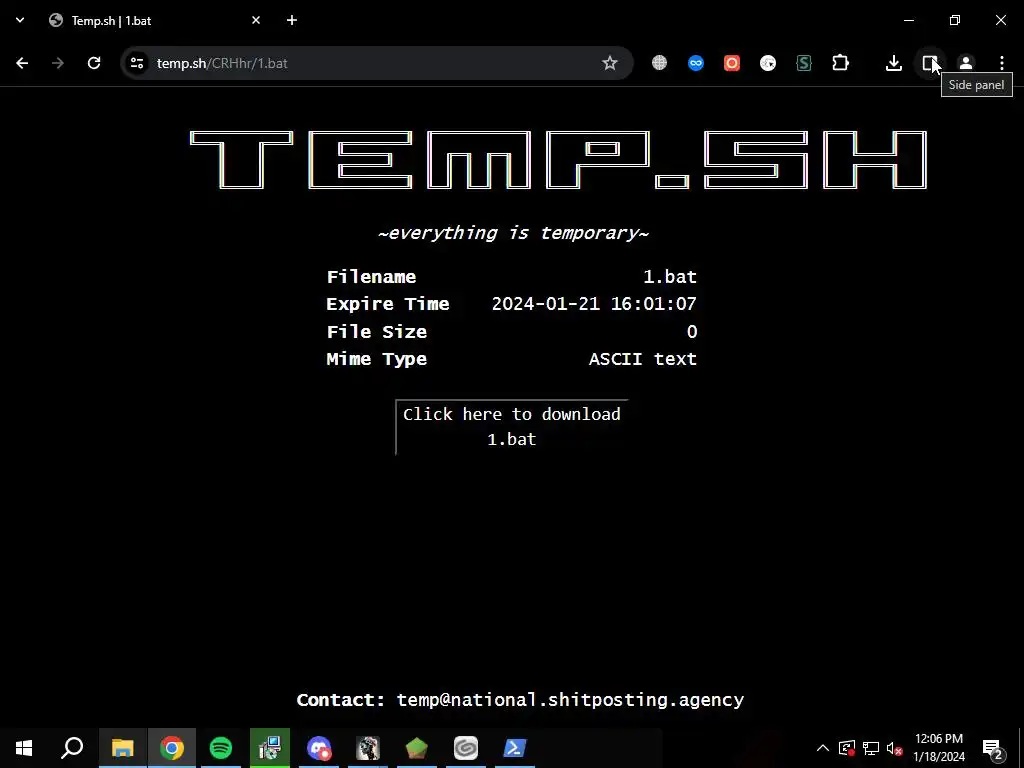Click here to download 1.bat
Screen dimensions: 1024x768
[512, 426]
